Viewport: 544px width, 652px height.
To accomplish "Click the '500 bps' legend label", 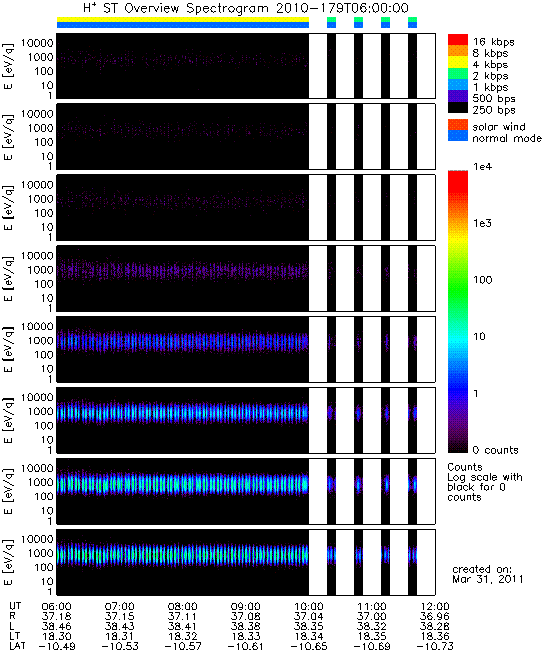I will [494, 99].
